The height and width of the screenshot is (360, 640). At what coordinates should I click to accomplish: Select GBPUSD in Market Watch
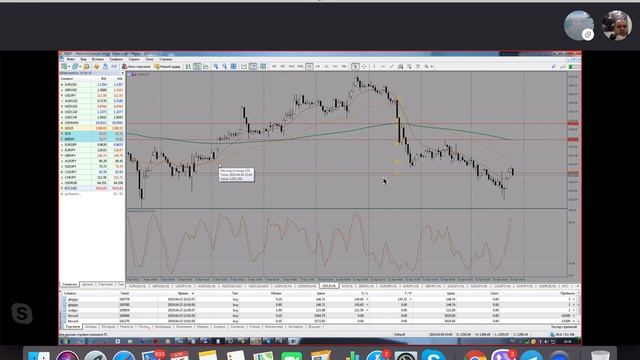[92, 90]
